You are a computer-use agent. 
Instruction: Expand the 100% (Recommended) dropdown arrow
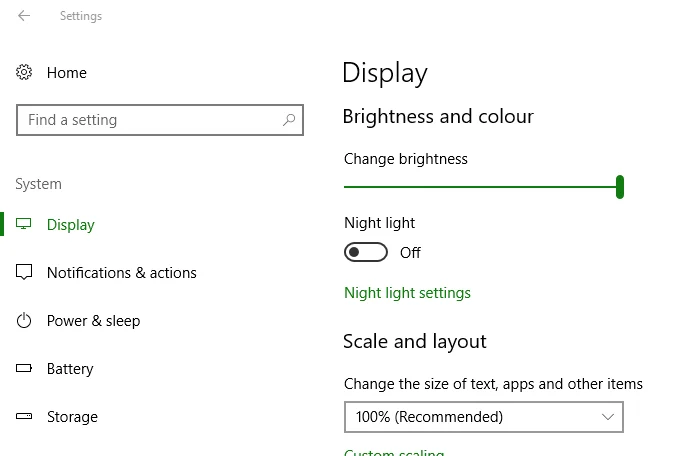click(608, 417)
